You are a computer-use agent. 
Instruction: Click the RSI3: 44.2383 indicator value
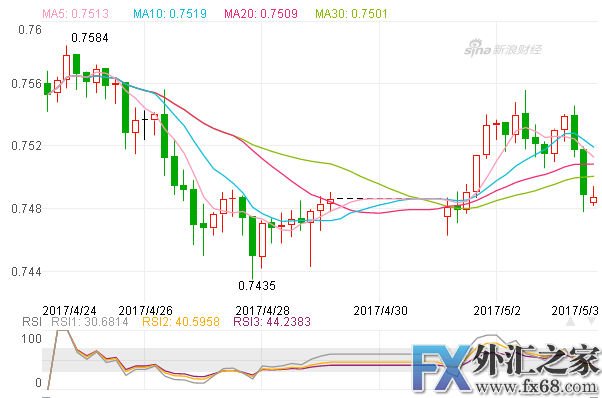coord(272,322)
